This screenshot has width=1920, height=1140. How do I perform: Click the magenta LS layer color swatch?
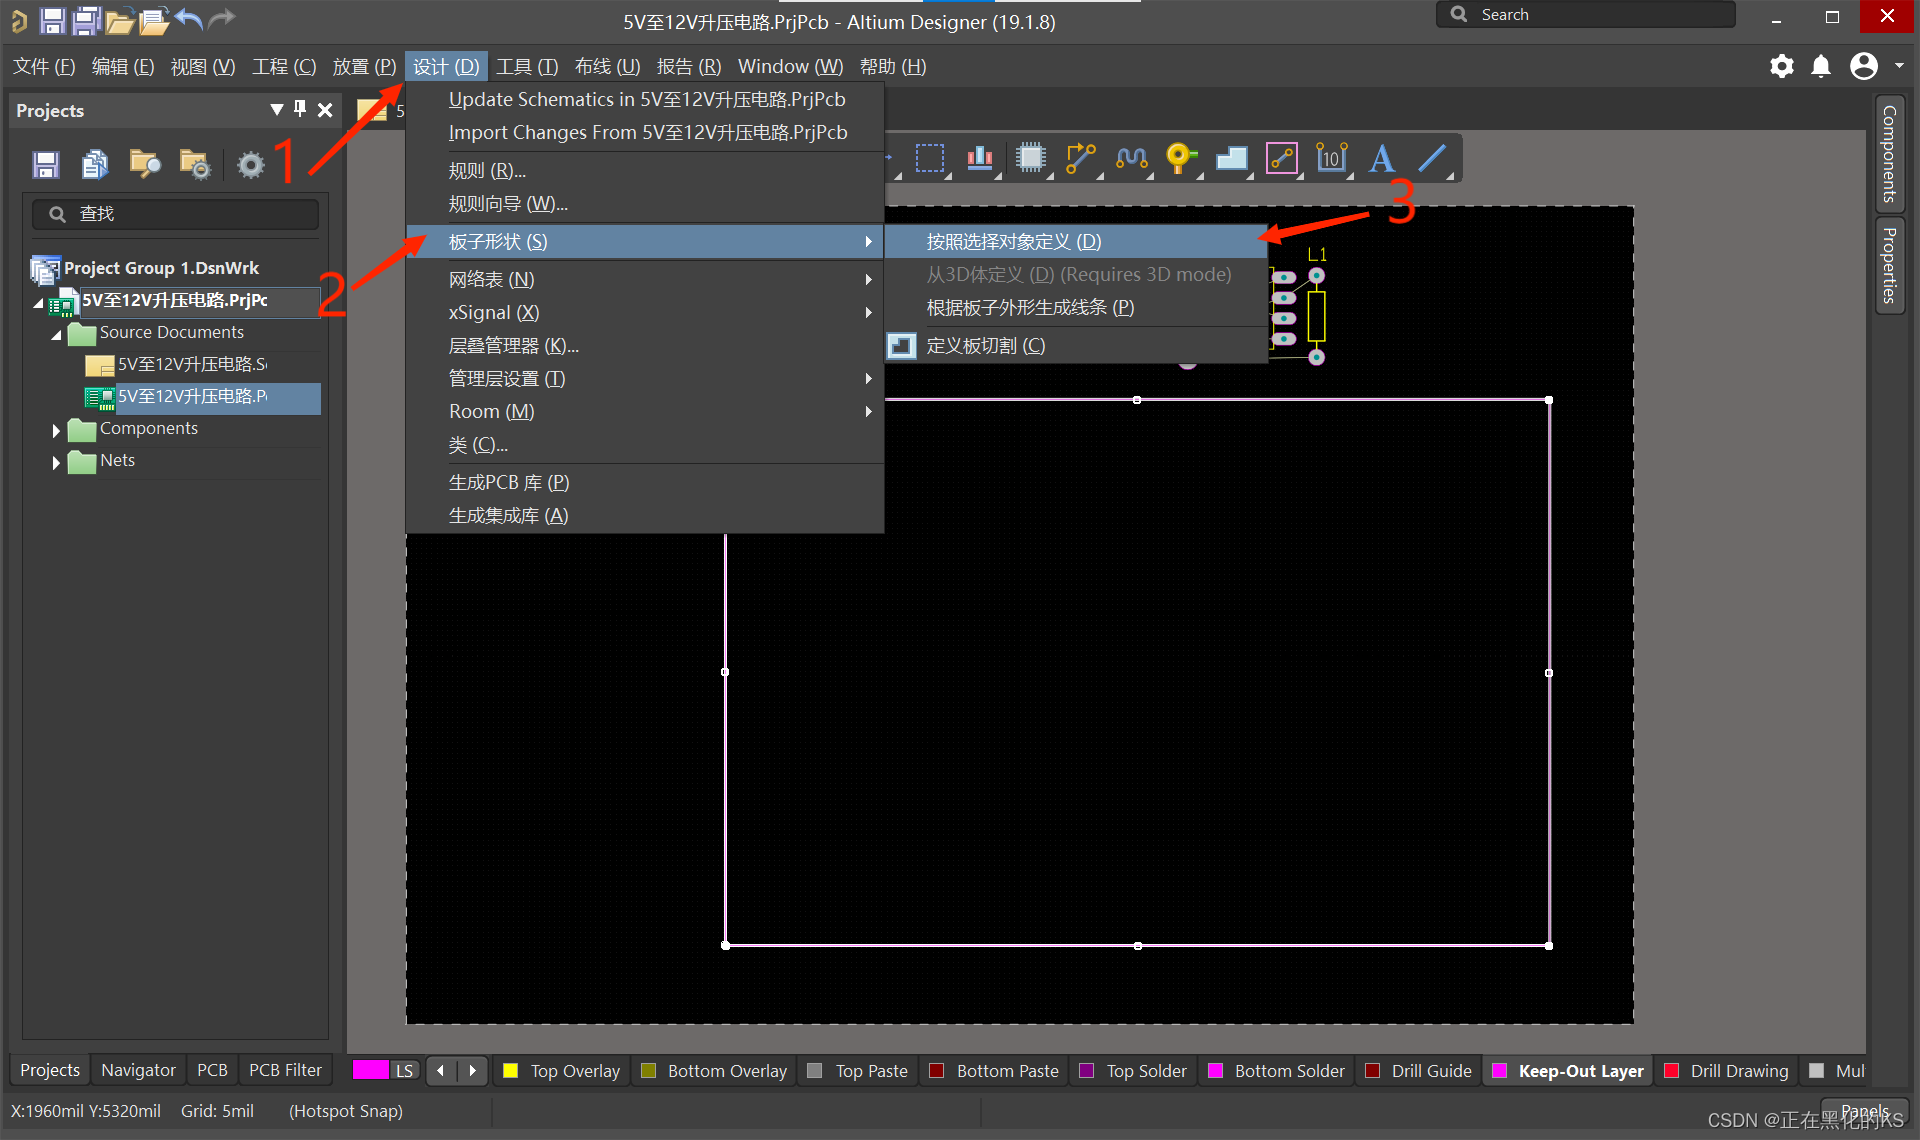(370, 1070)
